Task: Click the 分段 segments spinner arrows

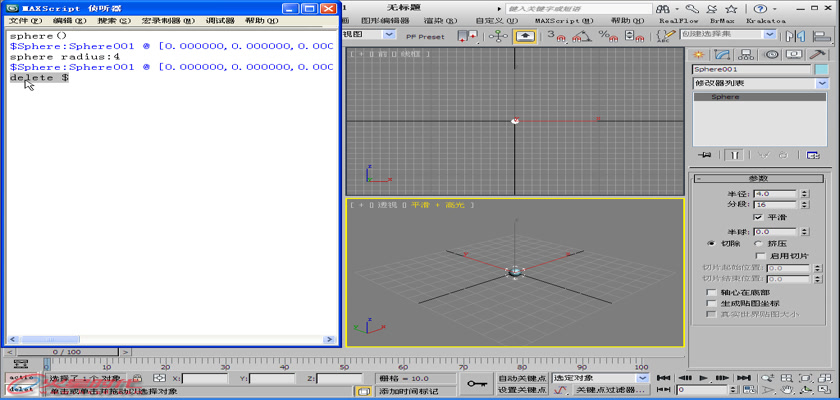Action: point(805,205)
